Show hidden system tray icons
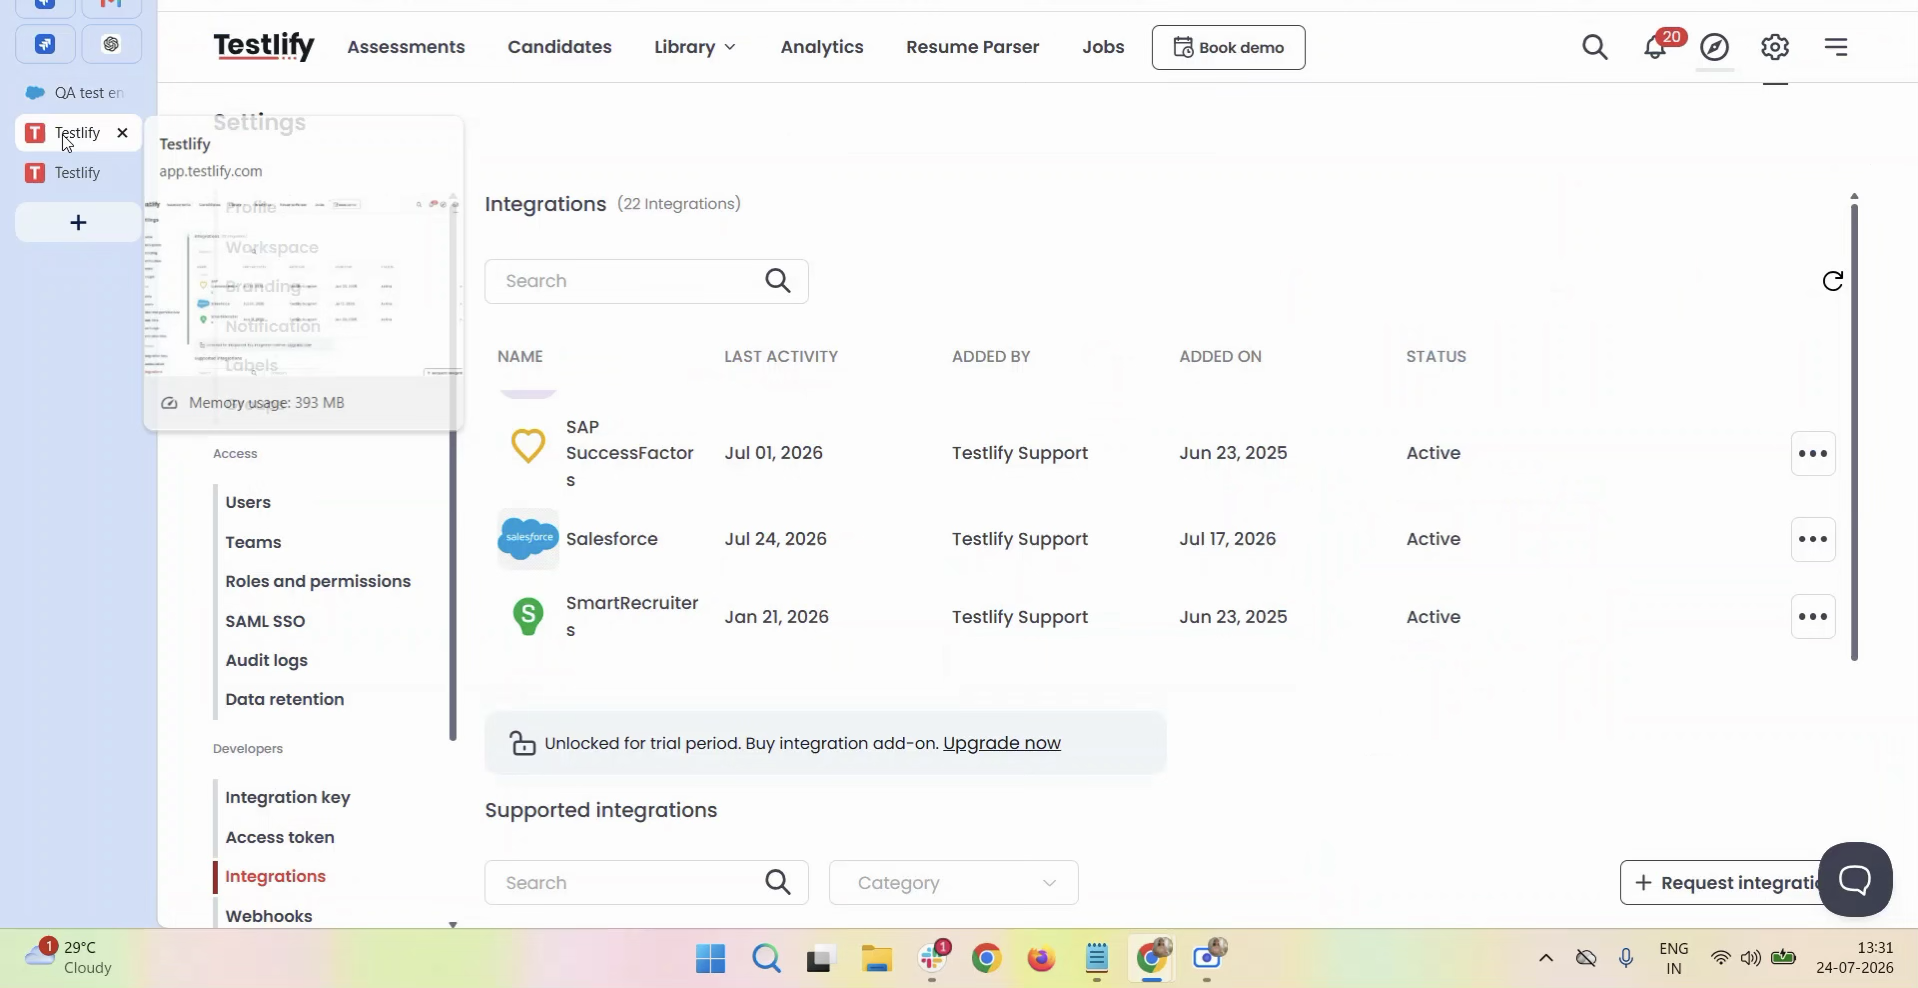The width and height of the screenshot is (1918, 988). click(x=1545, y=958)
